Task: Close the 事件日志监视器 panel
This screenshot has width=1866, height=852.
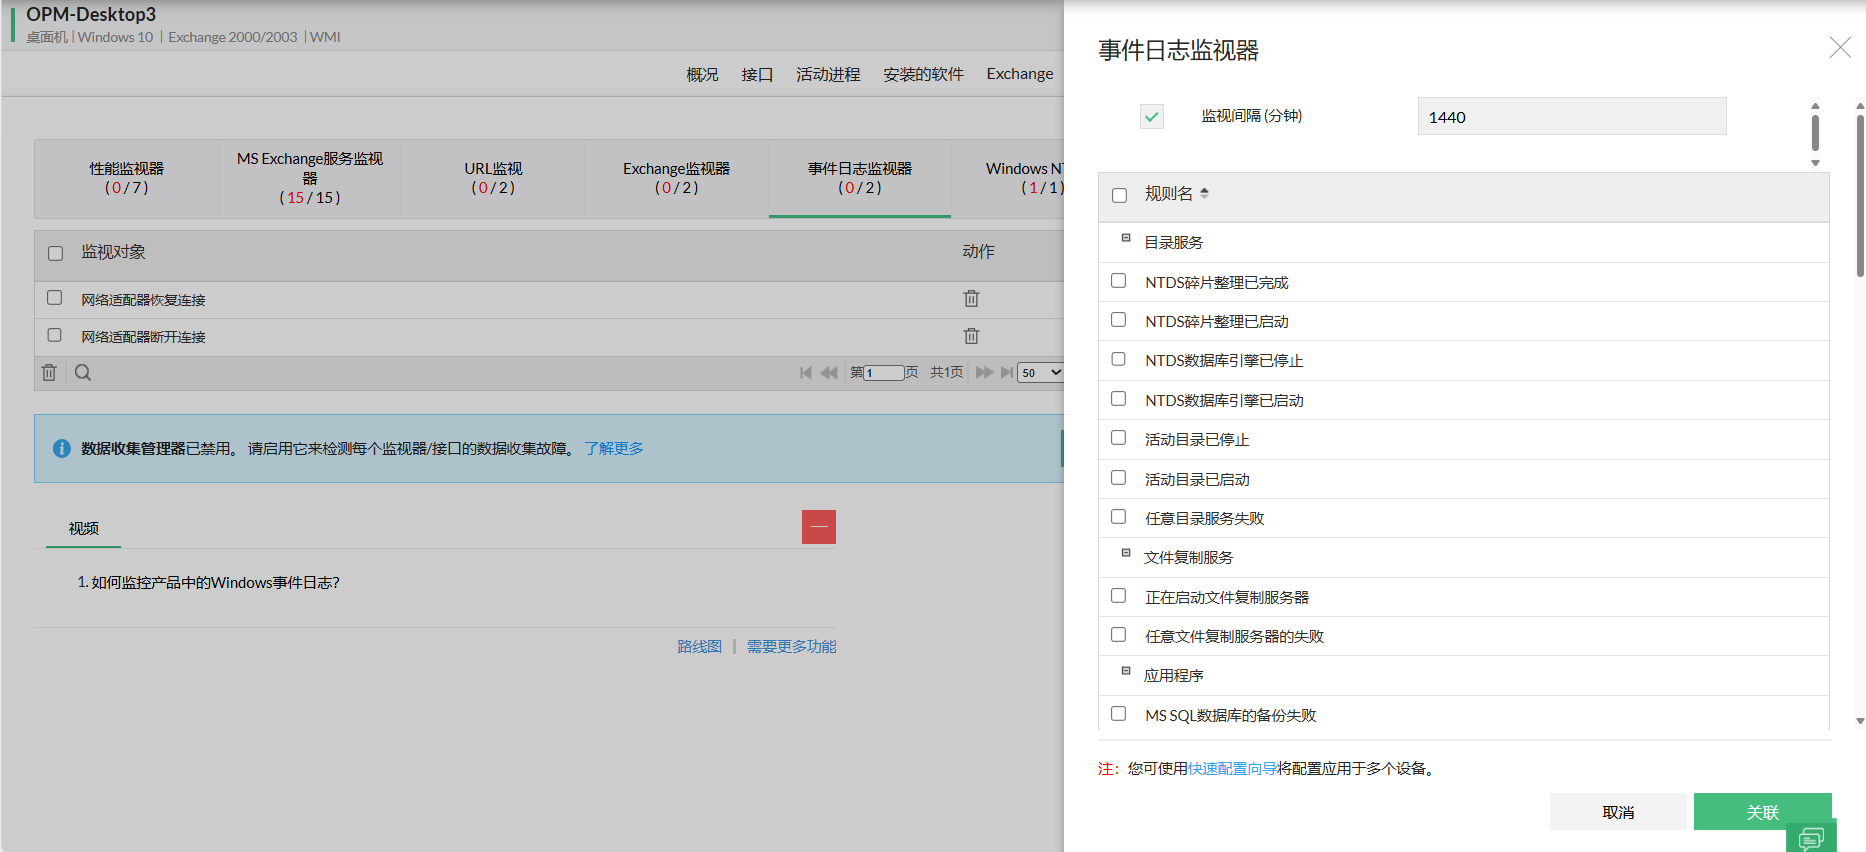Action: click(x=1839, y=48)
